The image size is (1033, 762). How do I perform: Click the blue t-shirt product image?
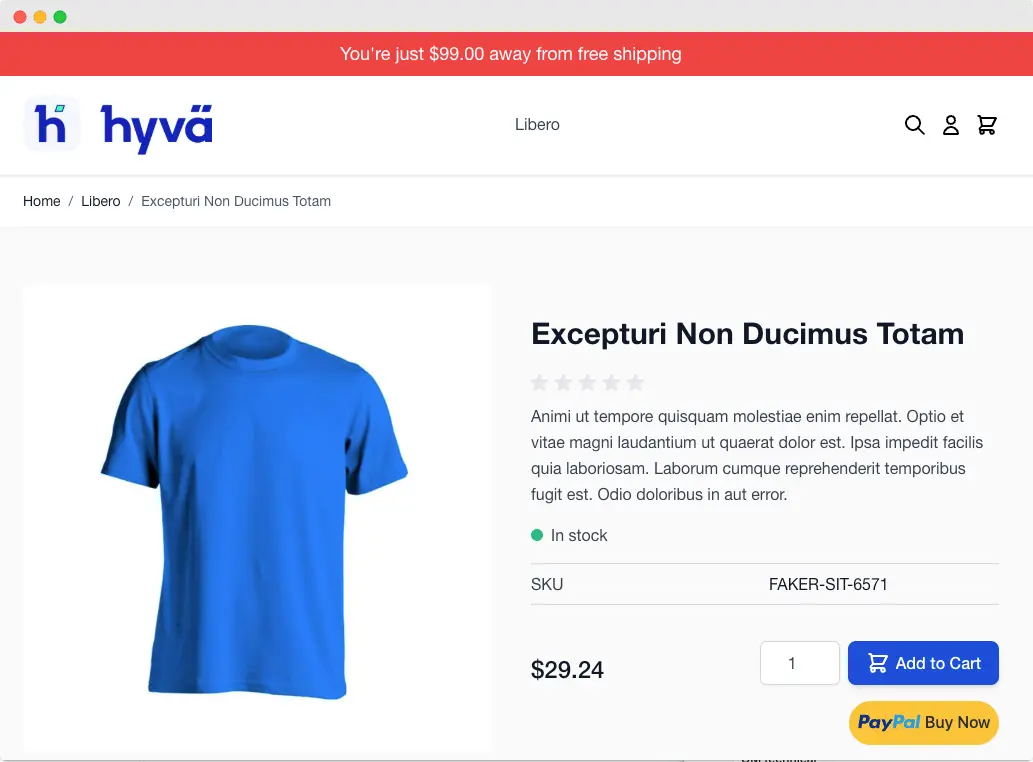point(254,511)
